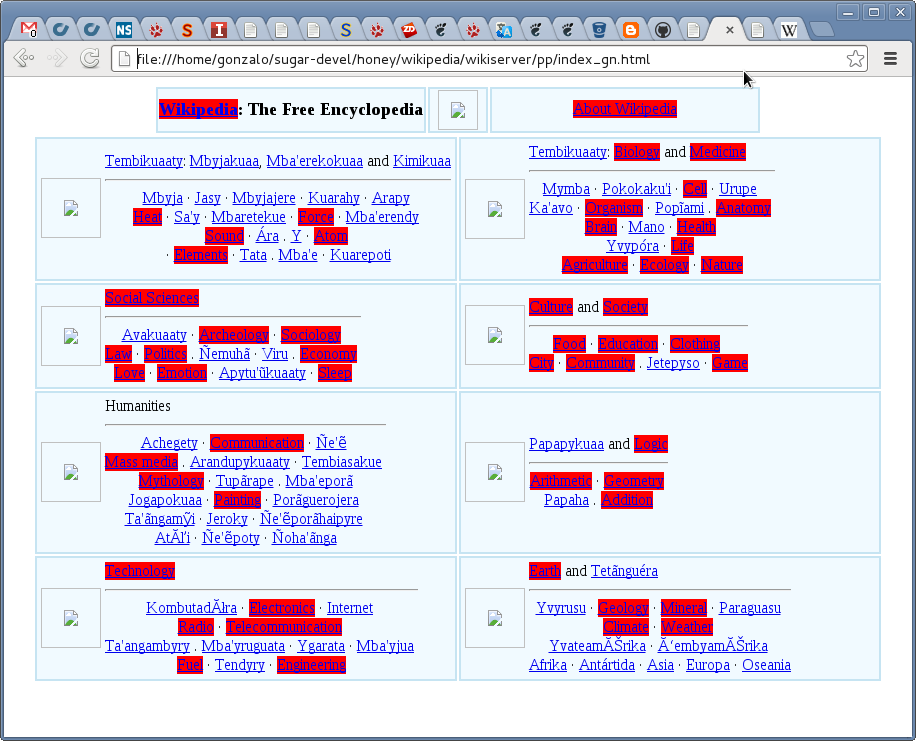Open the Pokokaku'i link

click(636, 189)
